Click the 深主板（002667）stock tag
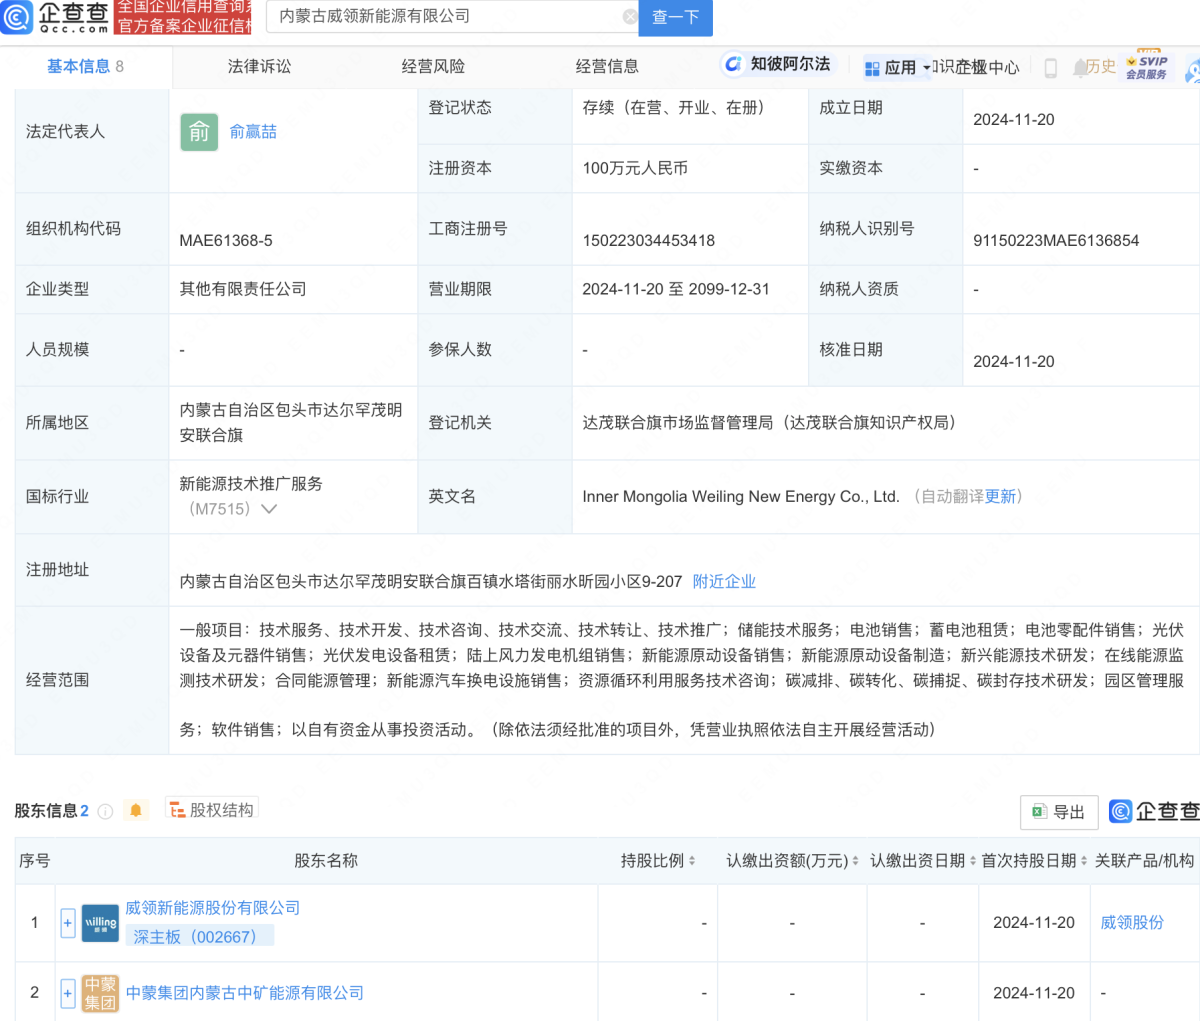1200x1021 pixels. [199, 937]
